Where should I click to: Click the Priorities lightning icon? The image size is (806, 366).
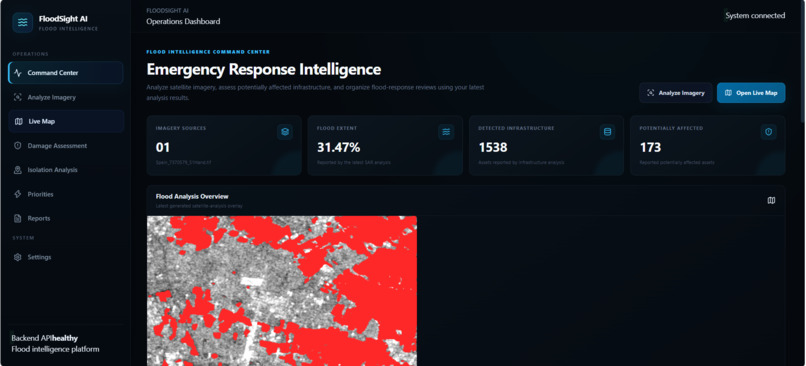[18, 194]
